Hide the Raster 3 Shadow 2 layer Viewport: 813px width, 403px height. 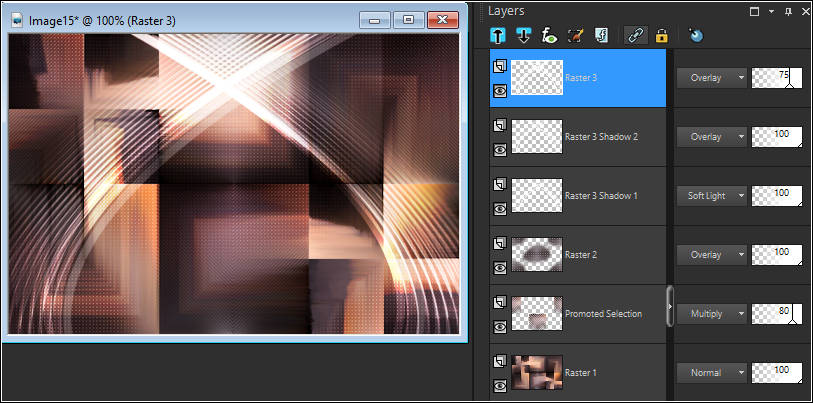click(500, 150)
